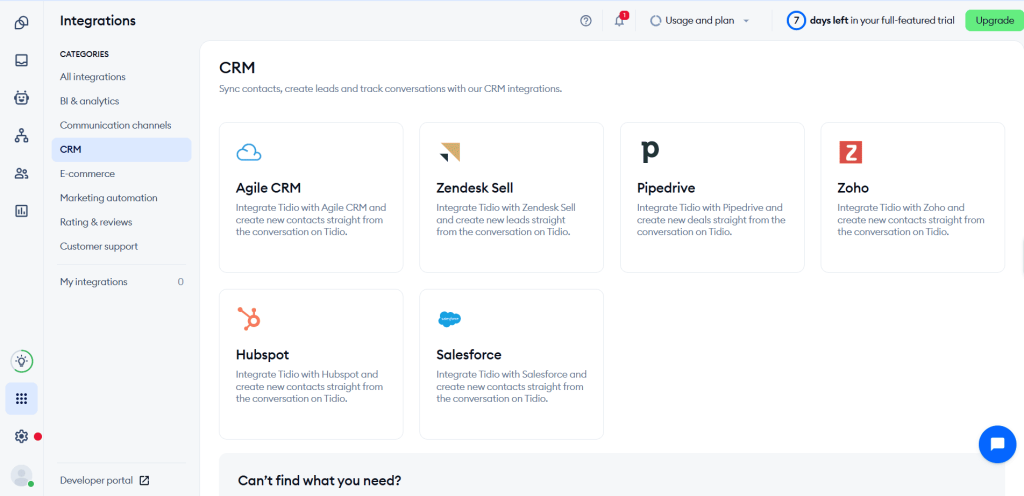
Task: Open the settings gear icon
Action: [22, 436]
